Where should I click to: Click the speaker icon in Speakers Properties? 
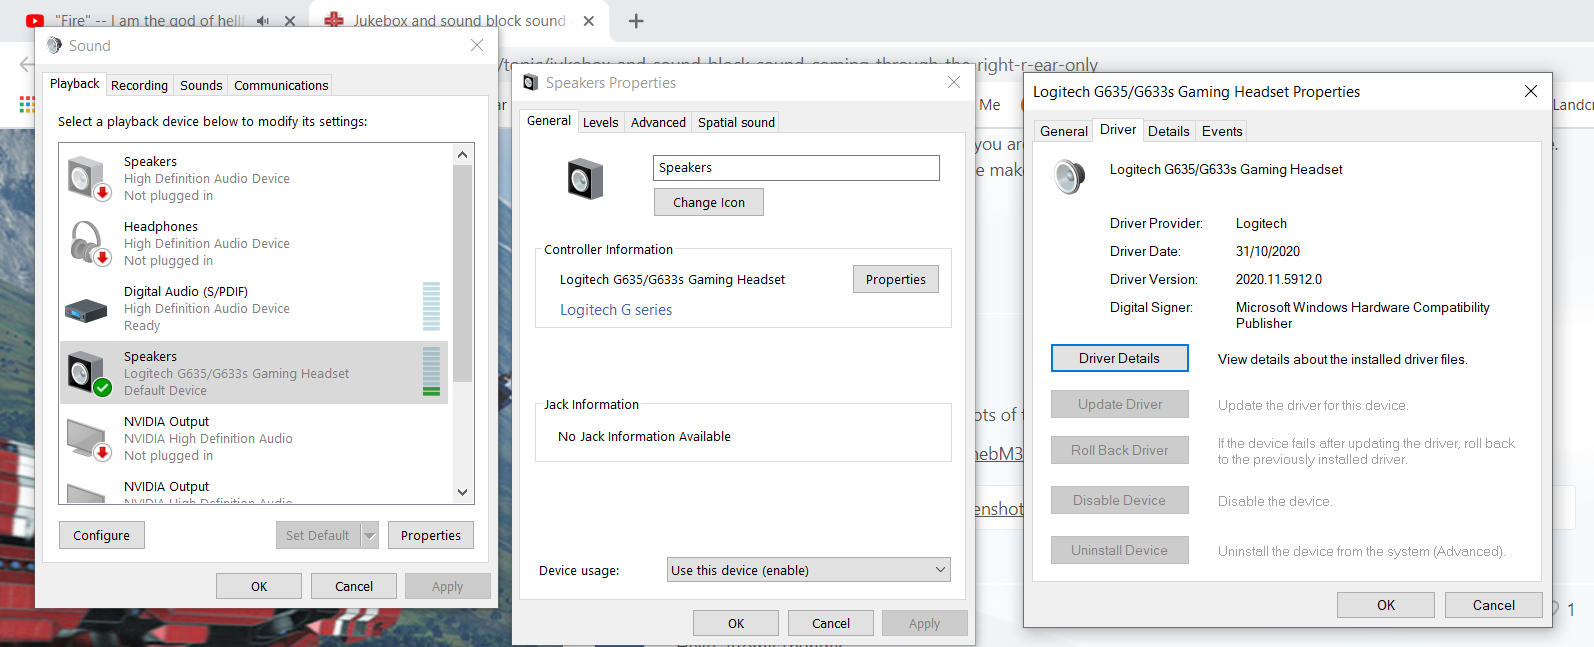click(x=585, y=180)
